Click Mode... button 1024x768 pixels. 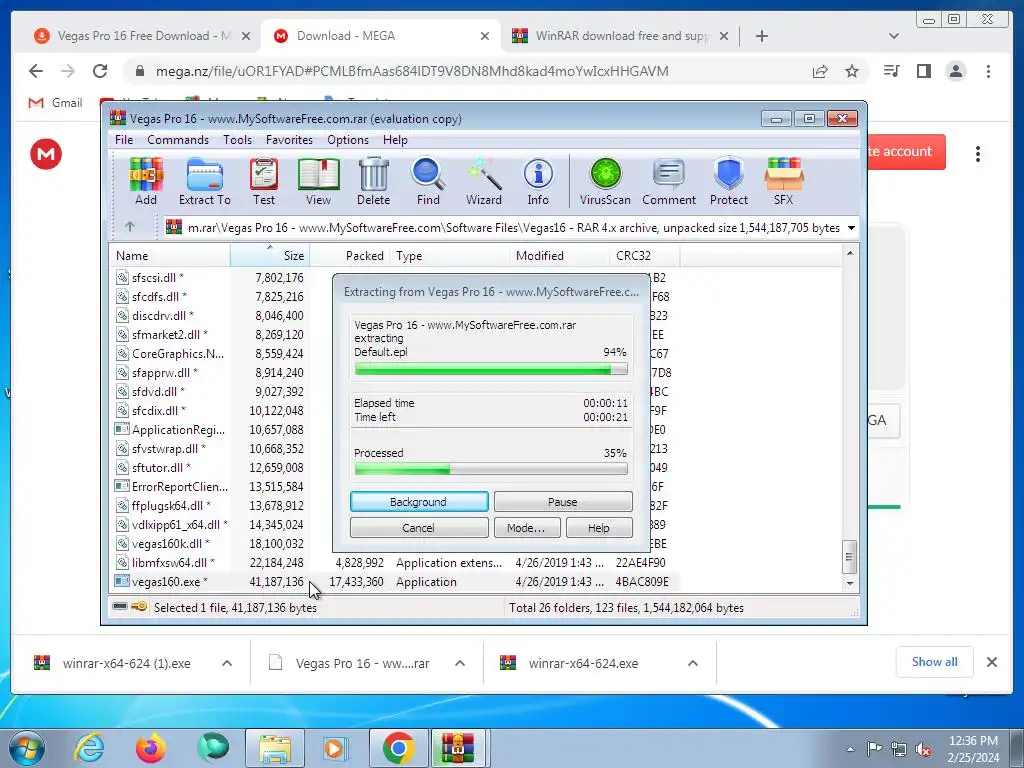pyautogui.click(x=526, y=528)
